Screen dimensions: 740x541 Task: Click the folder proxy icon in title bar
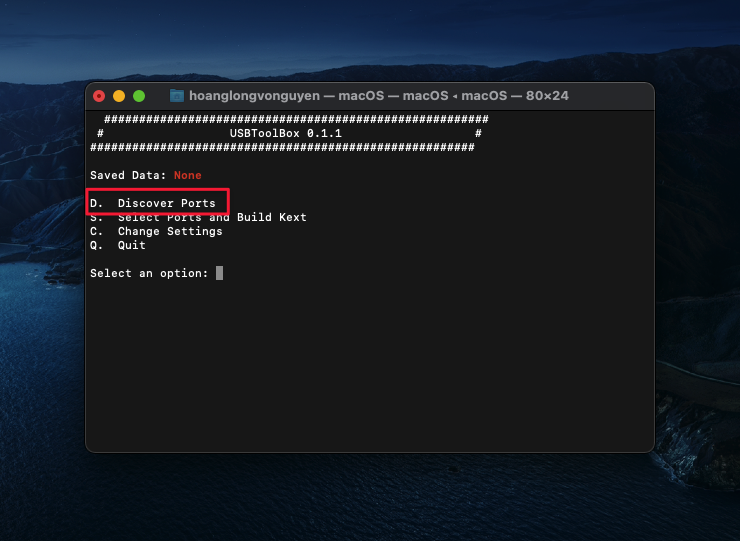click(177, 96)
